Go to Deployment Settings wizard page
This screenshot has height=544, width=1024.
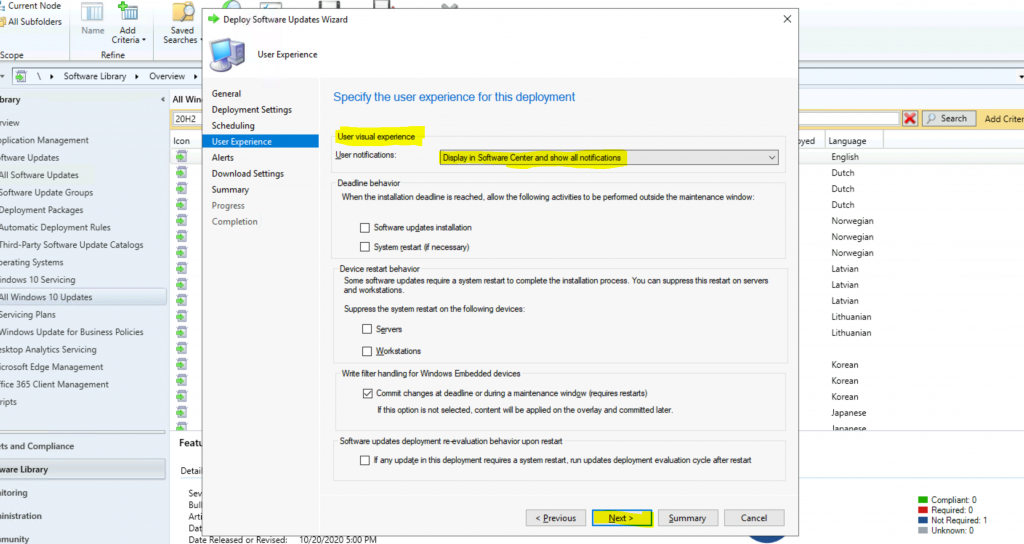[251, 110]
